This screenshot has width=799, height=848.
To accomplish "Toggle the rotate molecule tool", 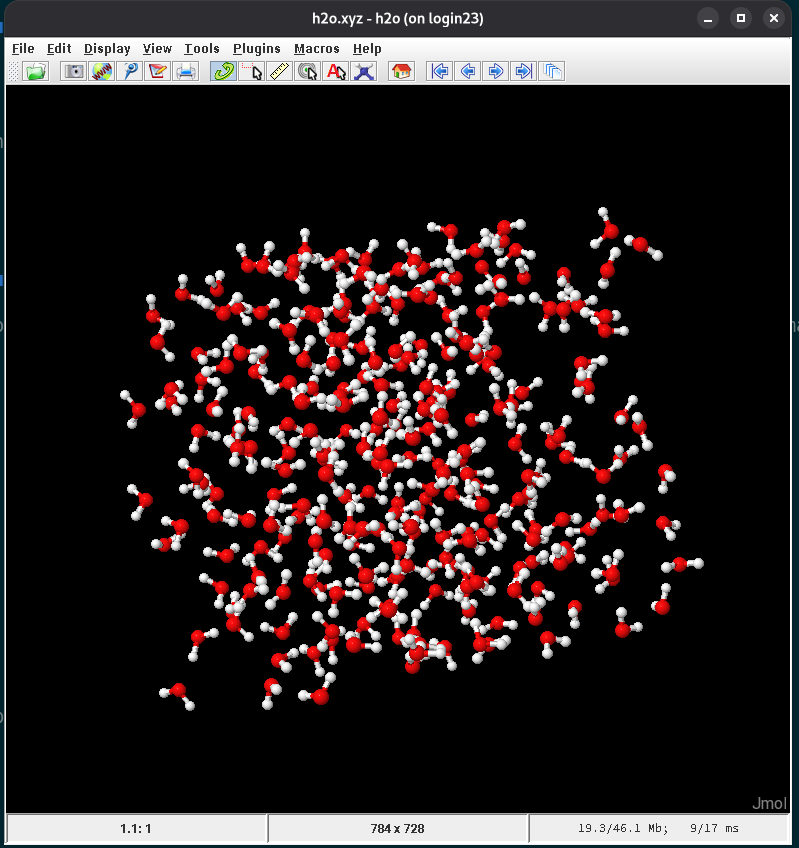I will [x=223, y=71].
